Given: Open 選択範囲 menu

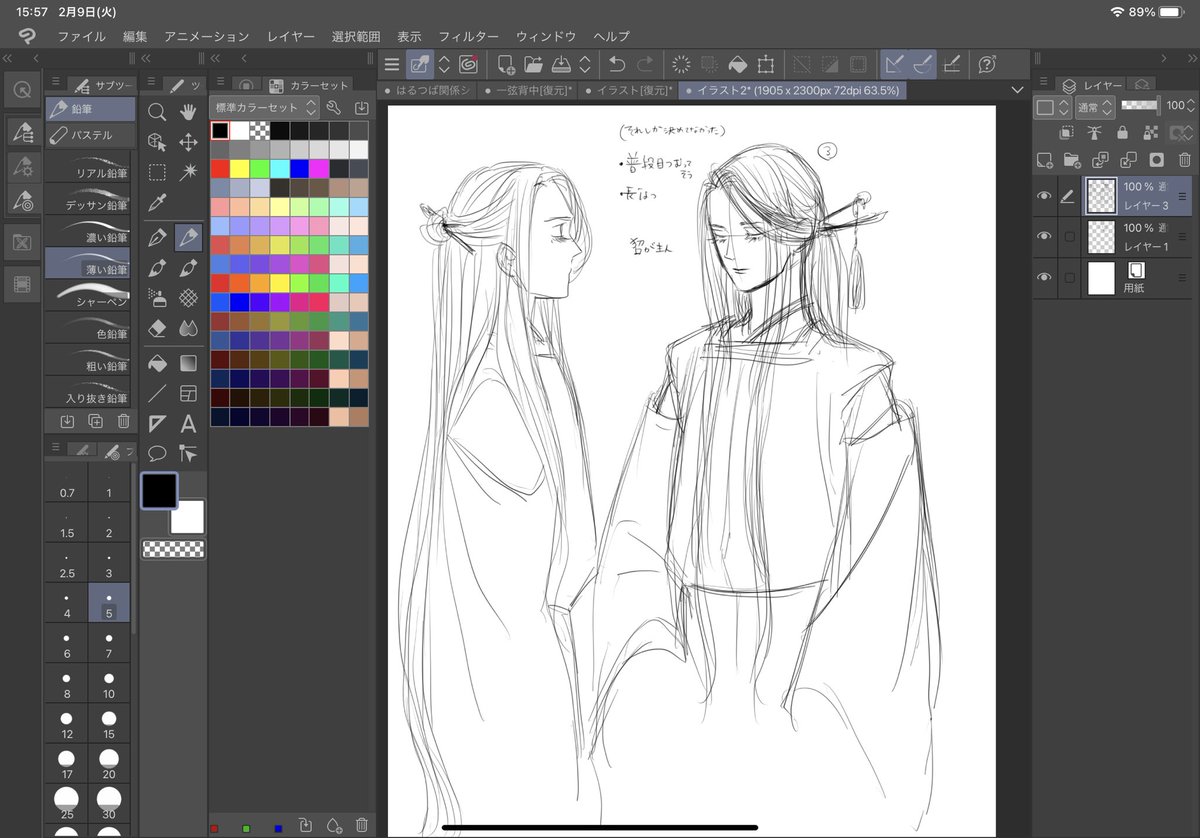Looking at the screenshot, I should 356,36.
